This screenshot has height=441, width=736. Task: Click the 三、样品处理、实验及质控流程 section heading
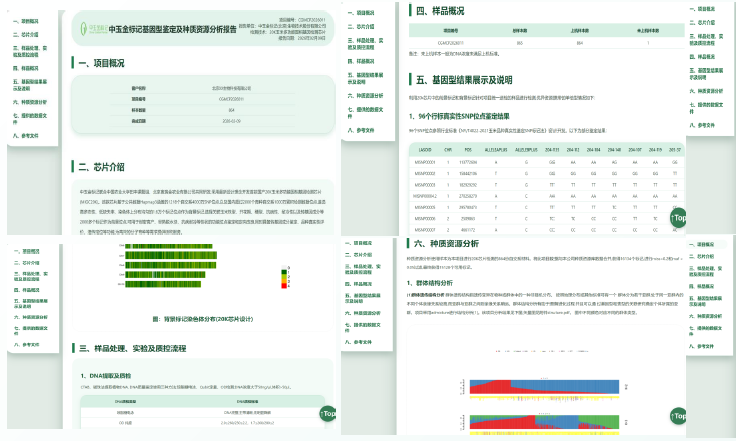point(133,349)
